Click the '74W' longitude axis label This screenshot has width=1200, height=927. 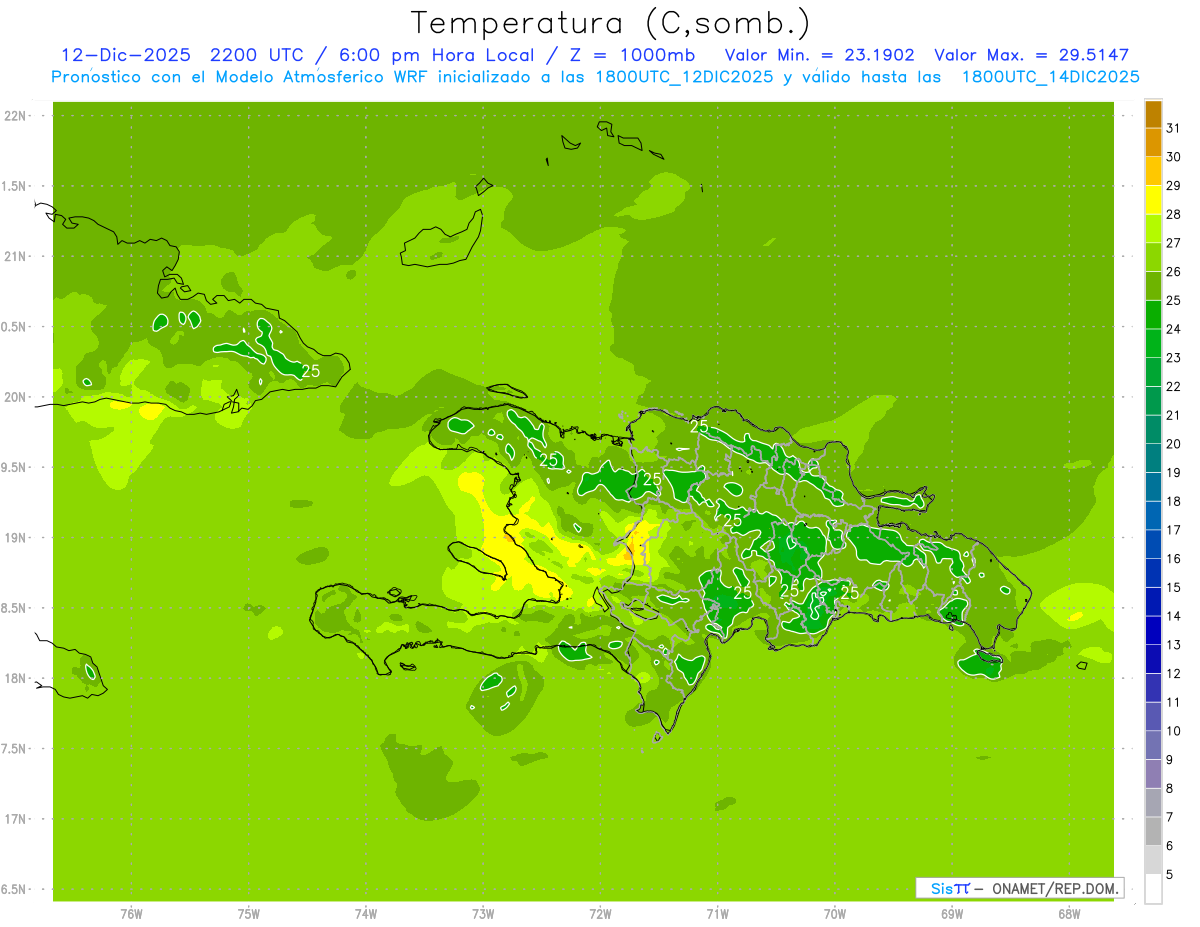click(x=366, y=913)
